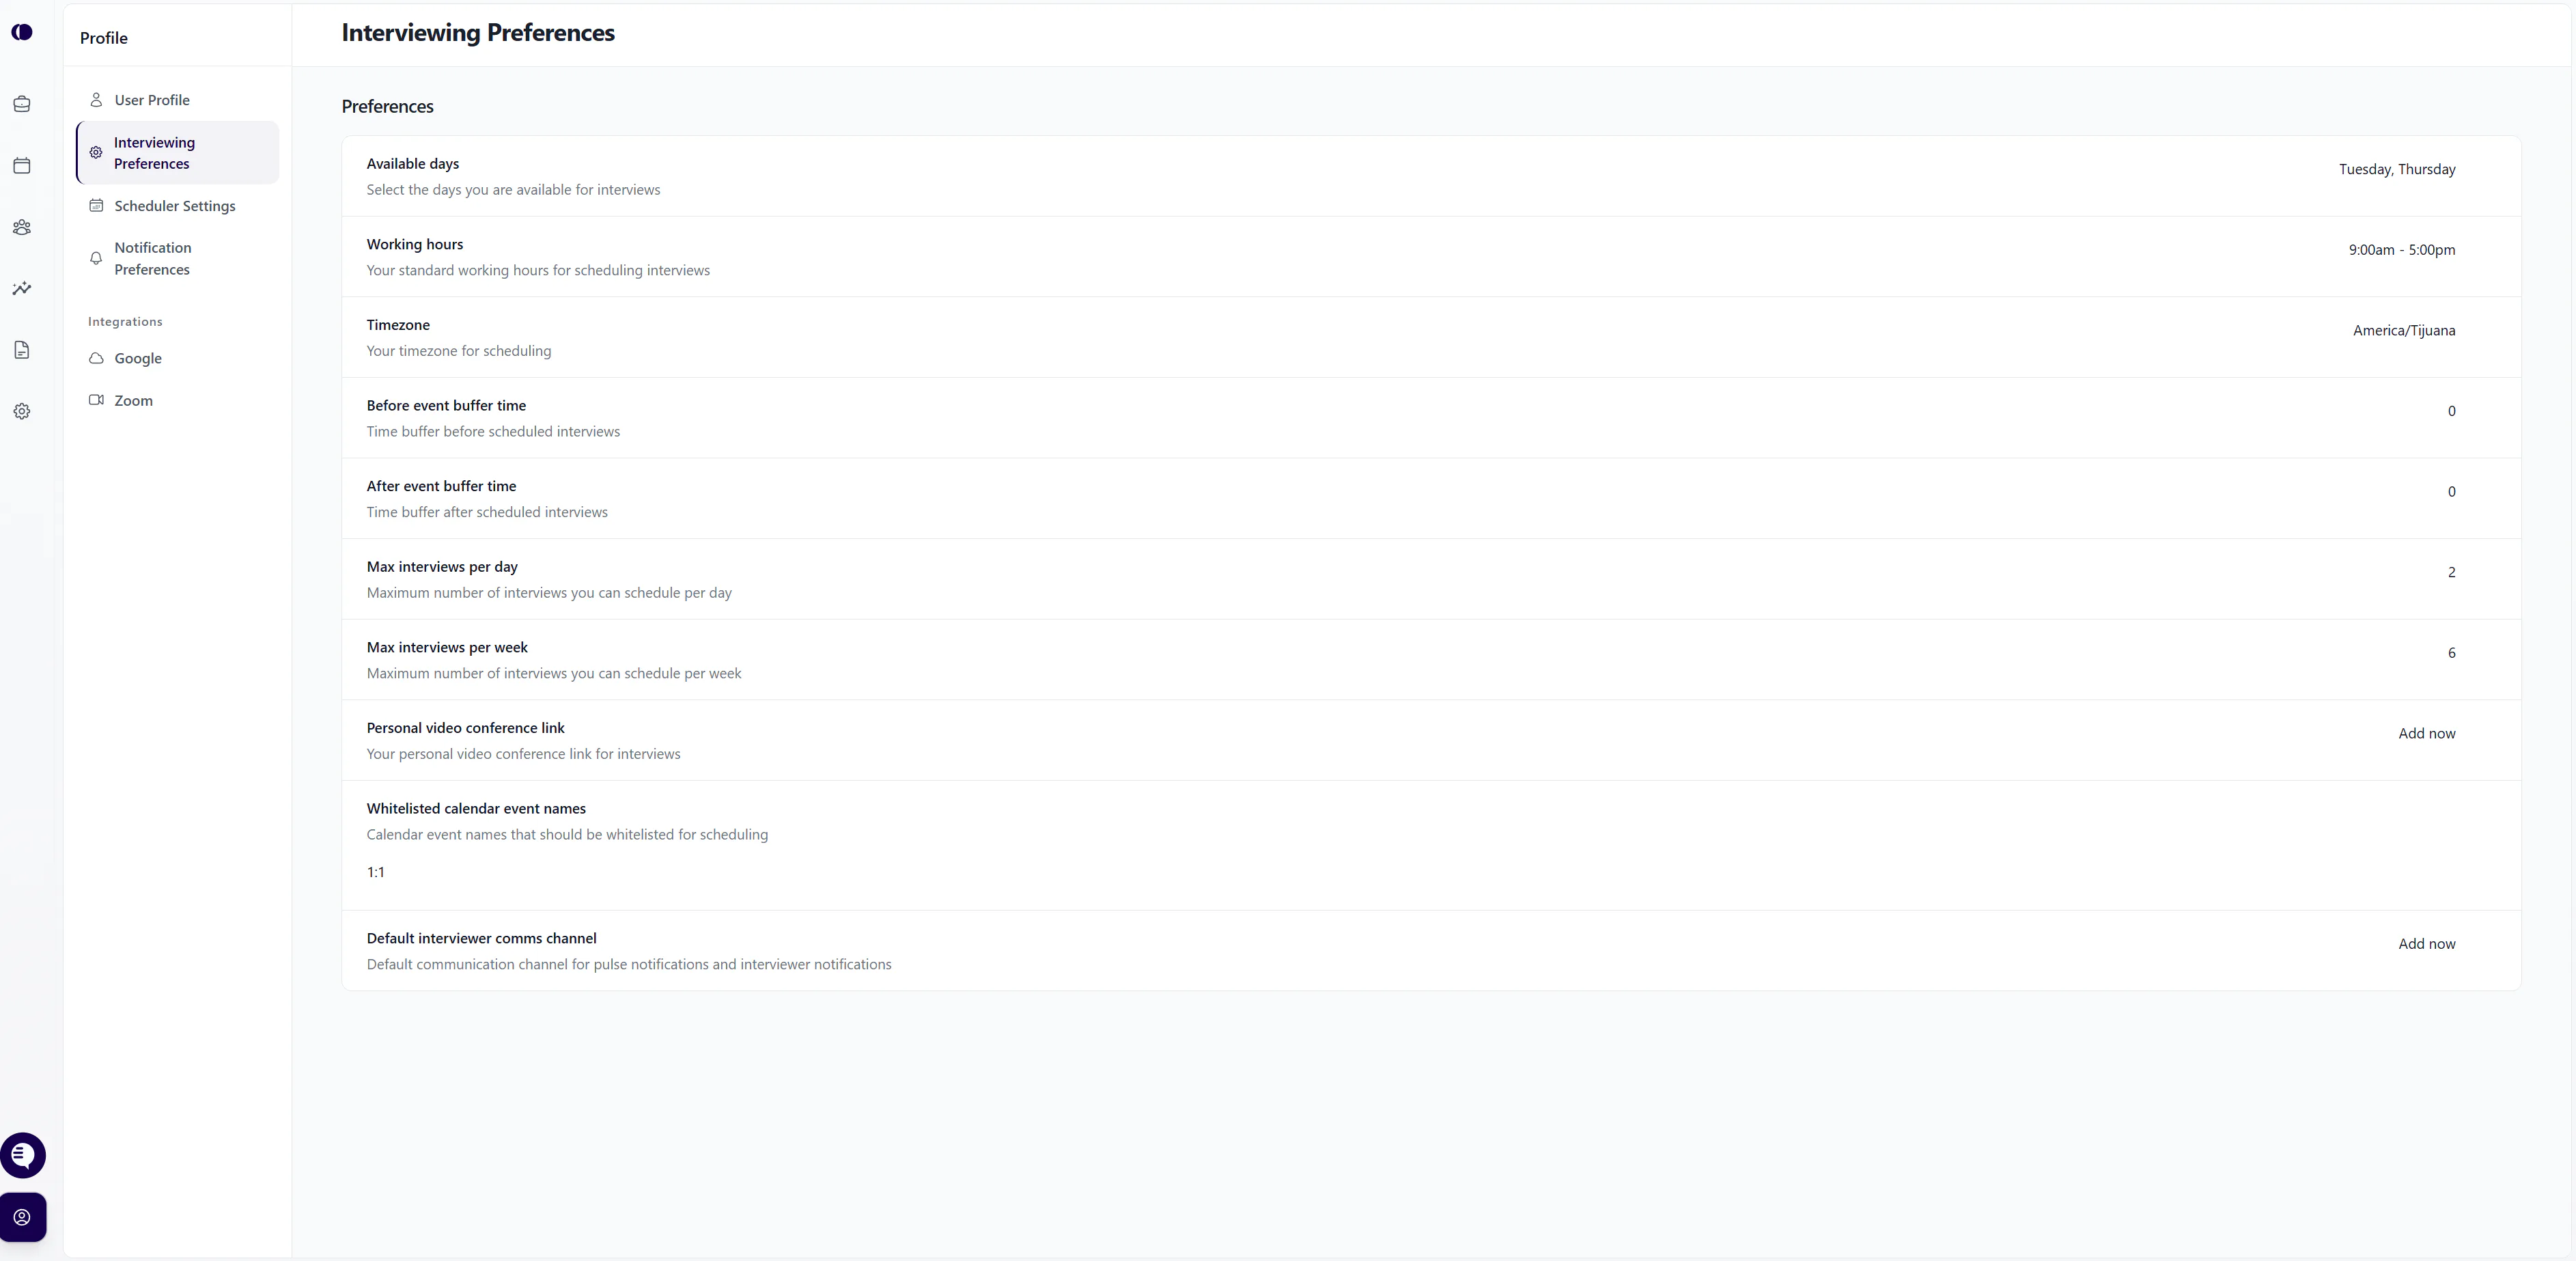Add now for personal video conference link
This screenshot has height=1261, width=2576.
[2426, 734]
